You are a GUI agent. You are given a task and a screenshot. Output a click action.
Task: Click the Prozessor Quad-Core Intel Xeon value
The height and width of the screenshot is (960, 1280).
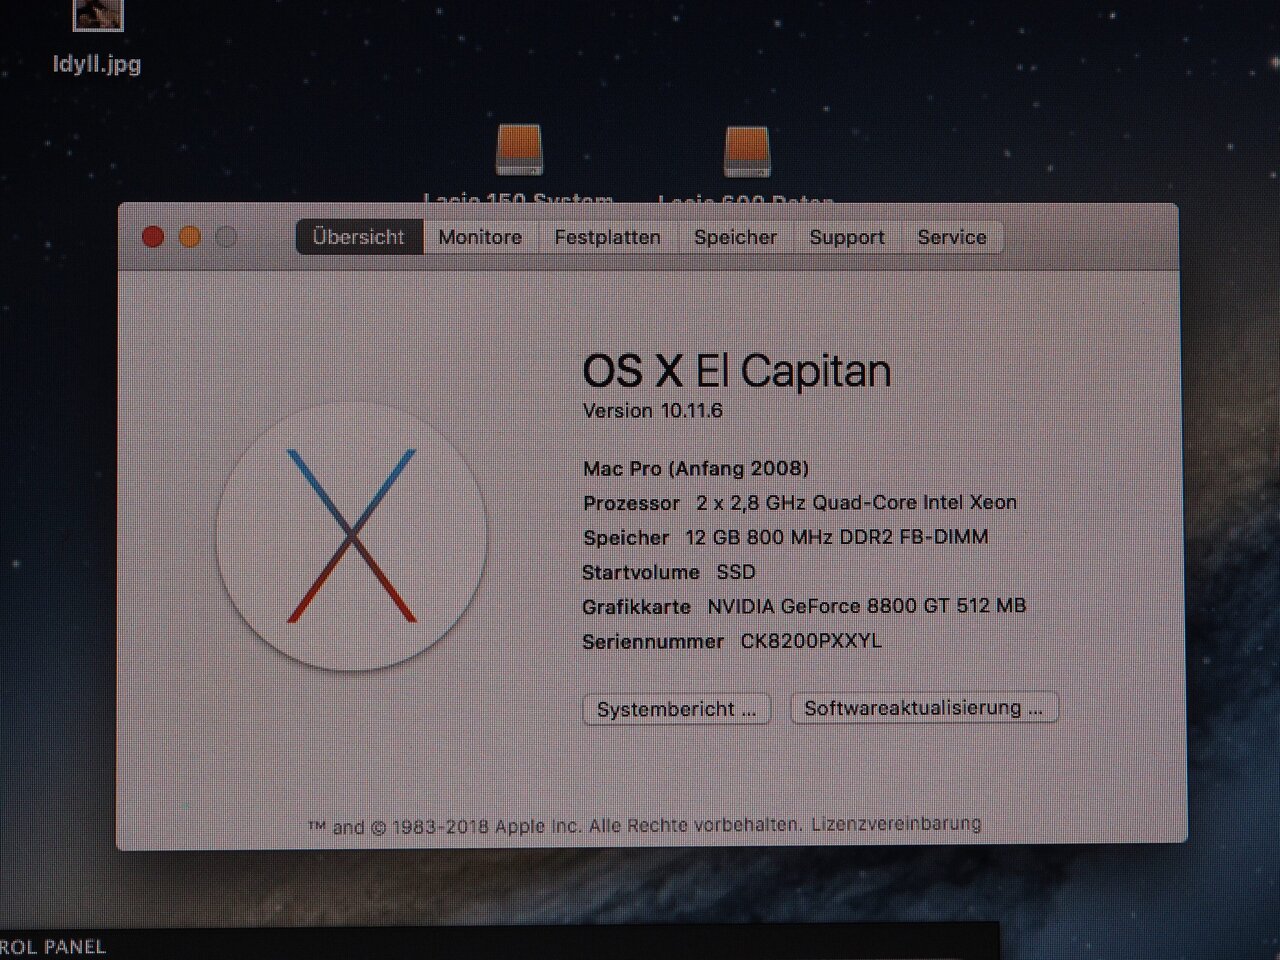(857, 502)
